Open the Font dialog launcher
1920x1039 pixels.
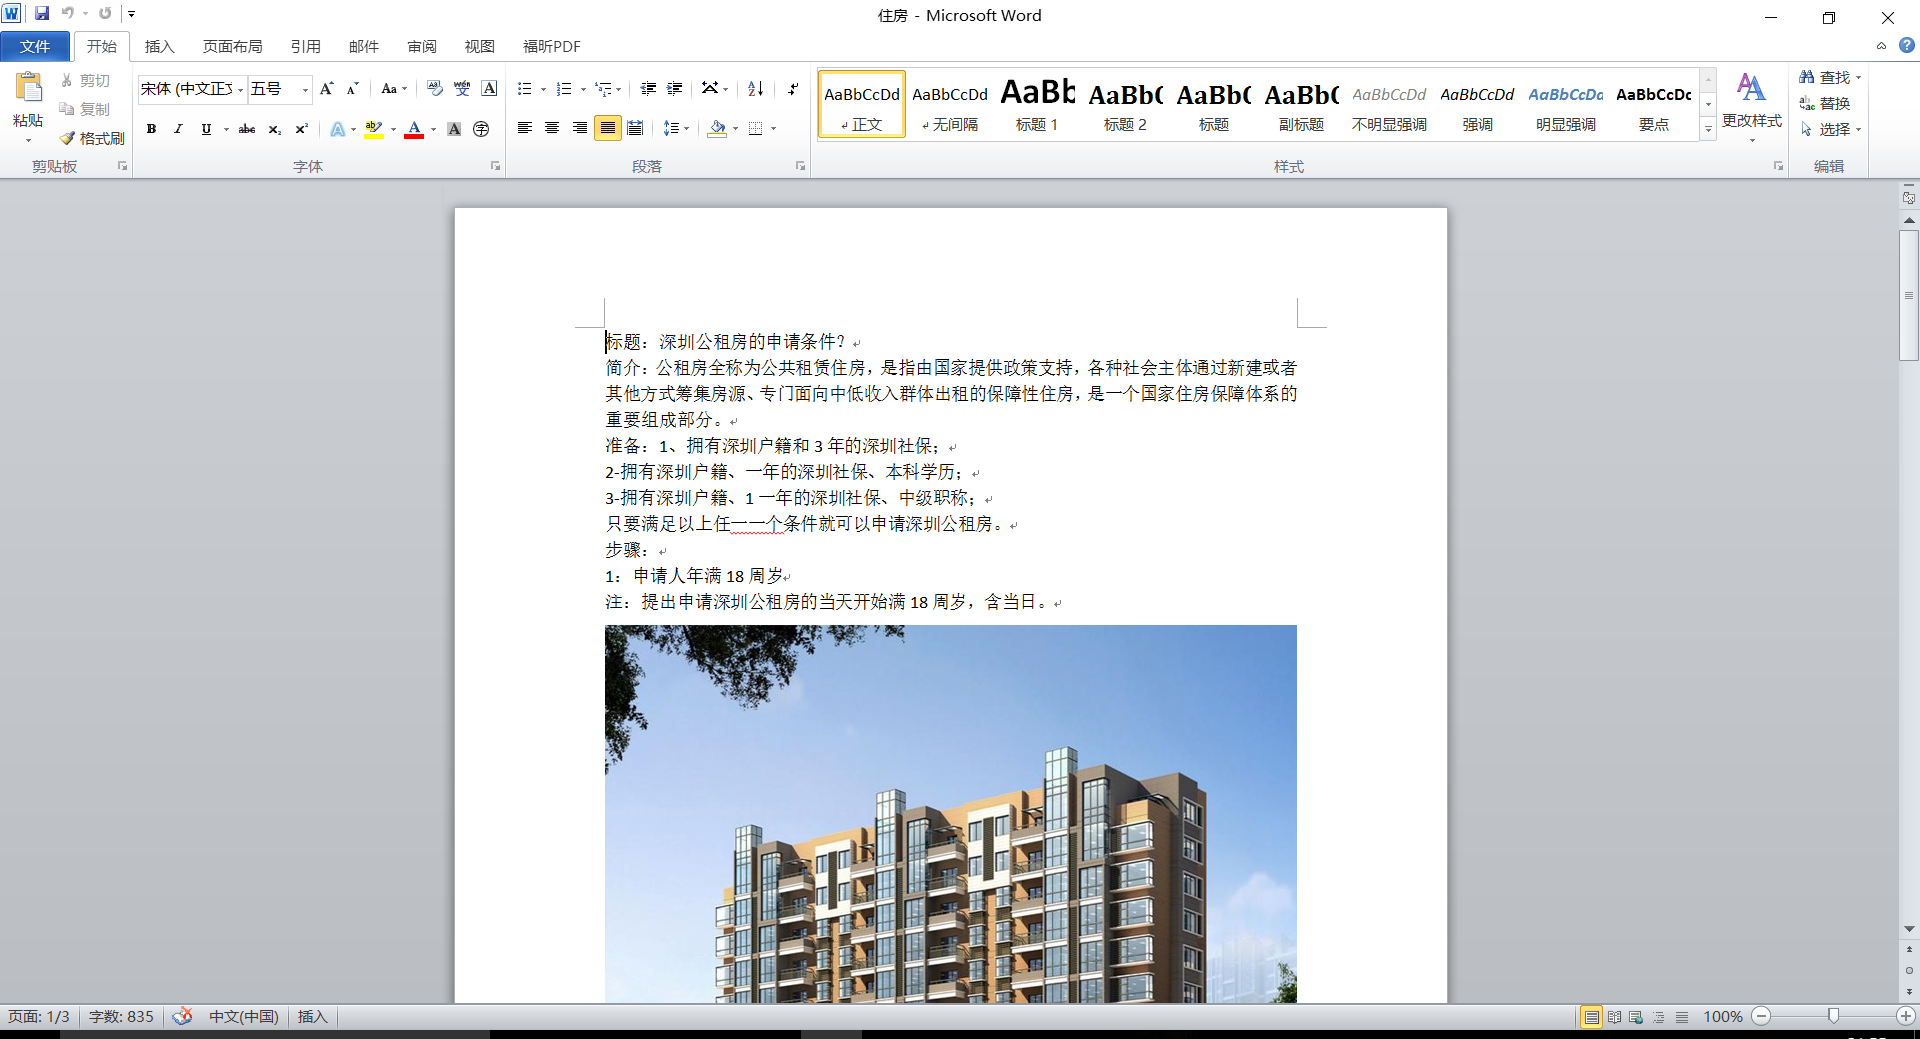(x=495, y=166)
